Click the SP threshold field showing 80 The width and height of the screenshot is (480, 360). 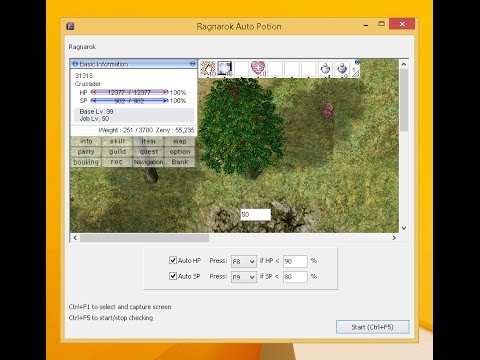(x=295, y=277)
